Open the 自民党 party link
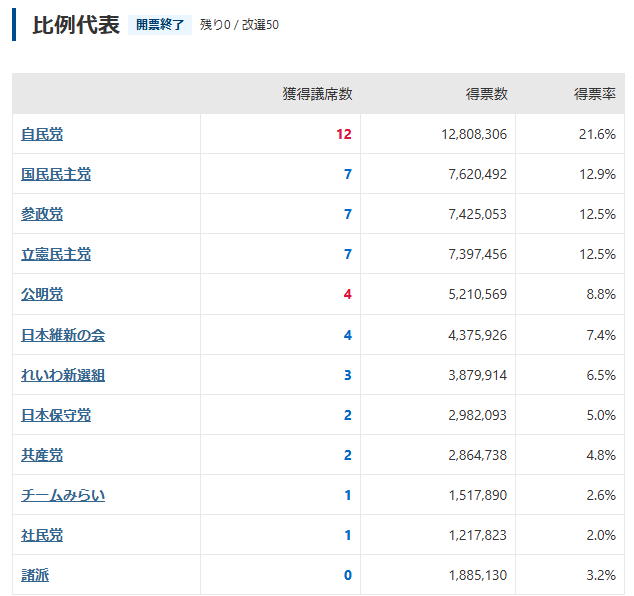The width and height of the screenshot is (634, 596). pyautogui.click(x=42, y=134)
